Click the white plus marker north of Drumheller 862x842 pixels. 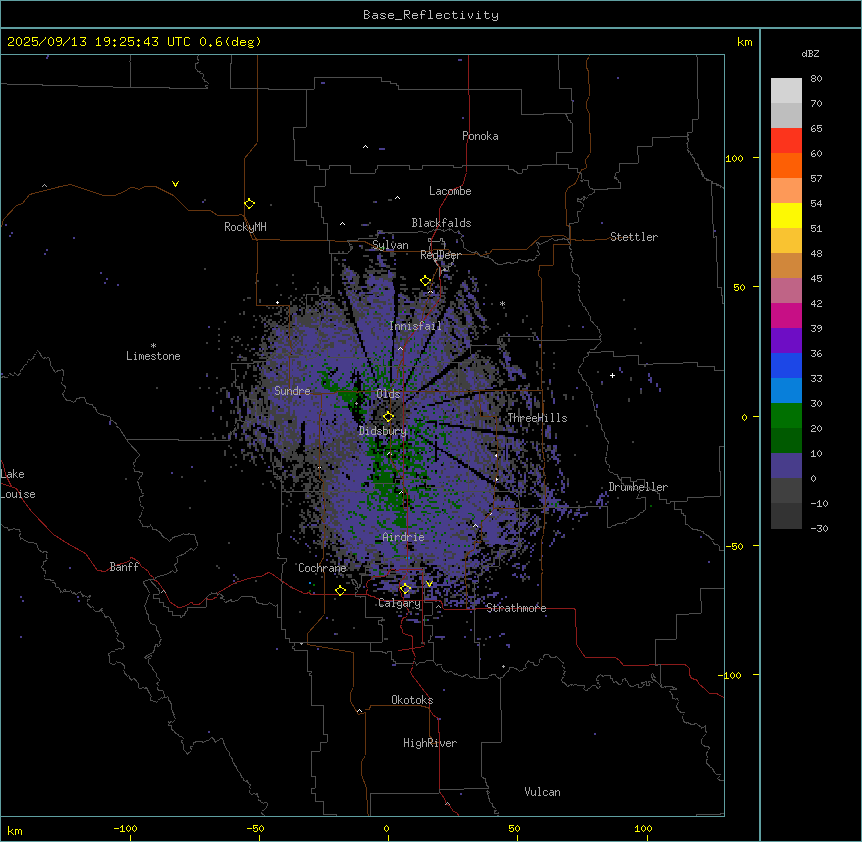612,375
